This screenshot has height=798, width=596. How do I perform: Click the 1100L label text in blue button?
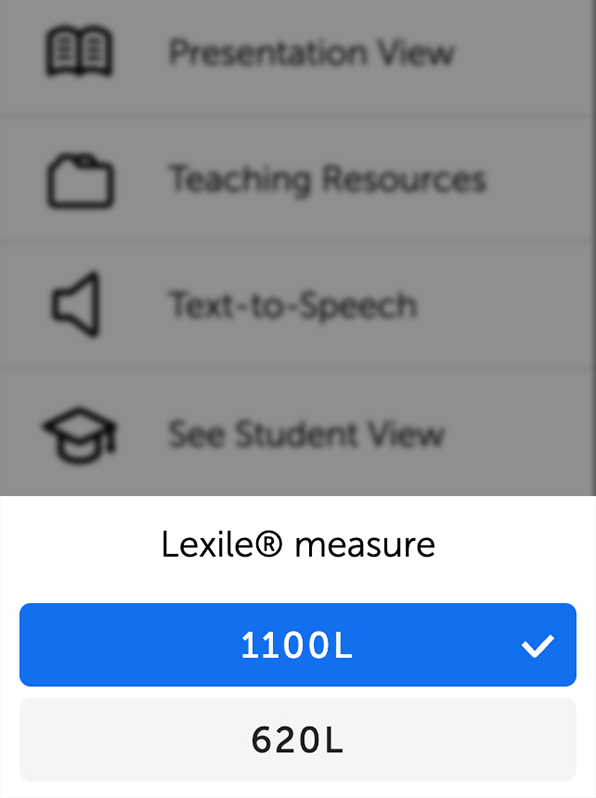tap(297, 645)
